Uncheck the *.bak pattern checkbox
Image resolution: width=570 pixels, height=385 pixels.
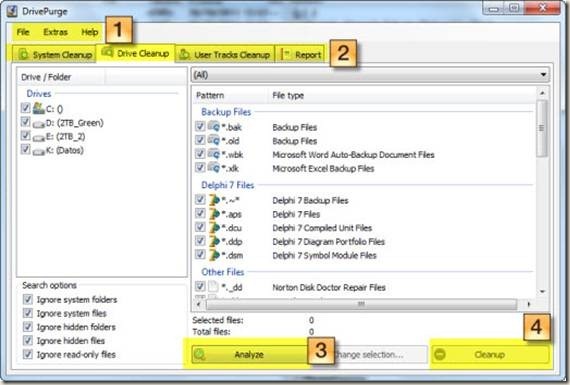pos(200,126)
